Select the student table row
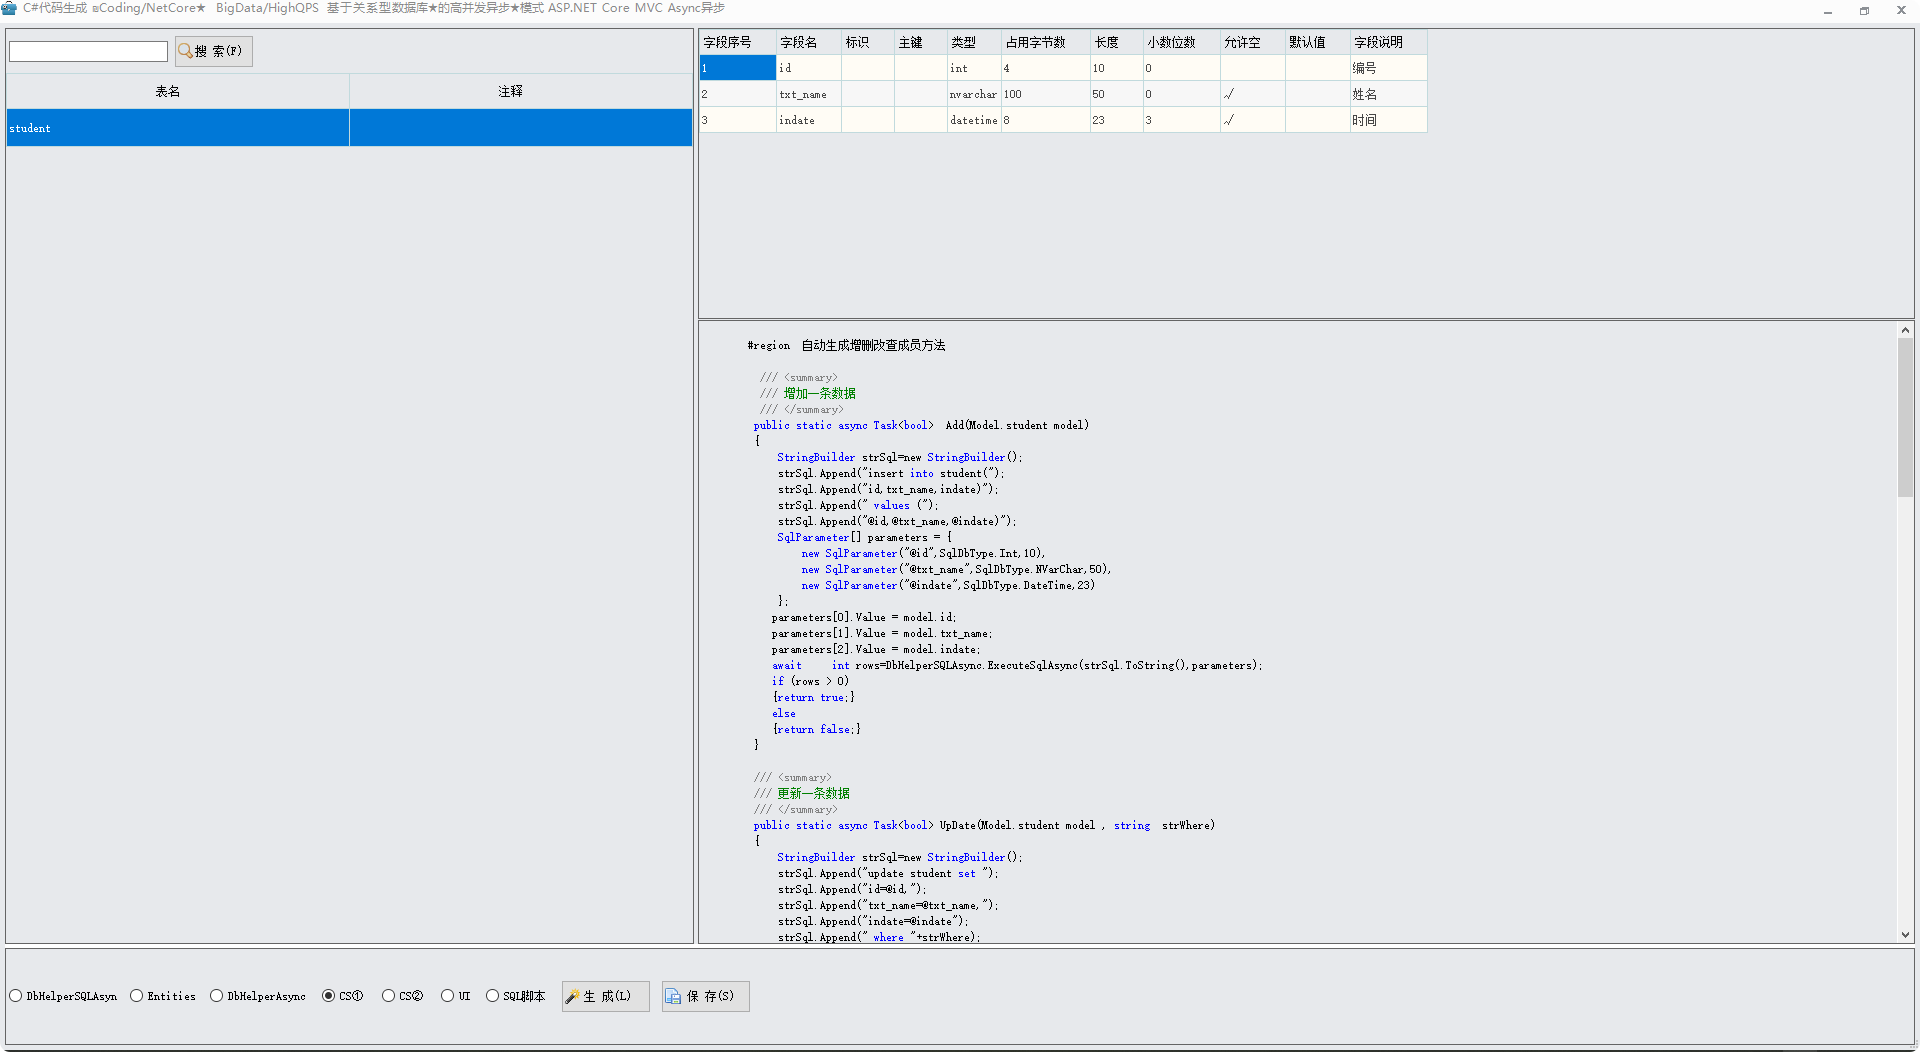 click(x=349, y=128)
